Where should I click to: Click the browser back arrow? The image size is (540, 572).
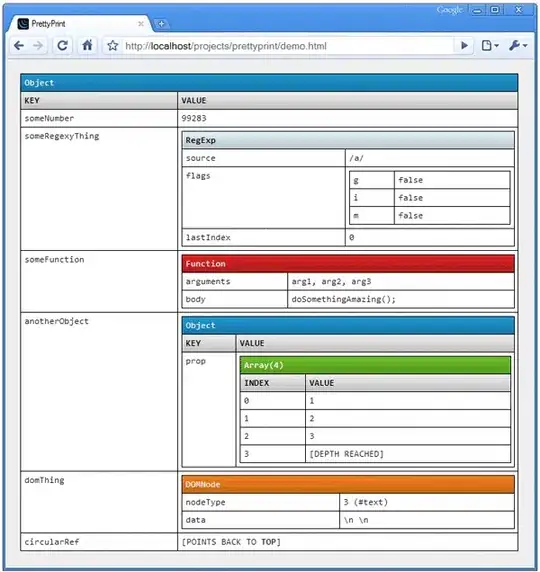coord(19,46)
